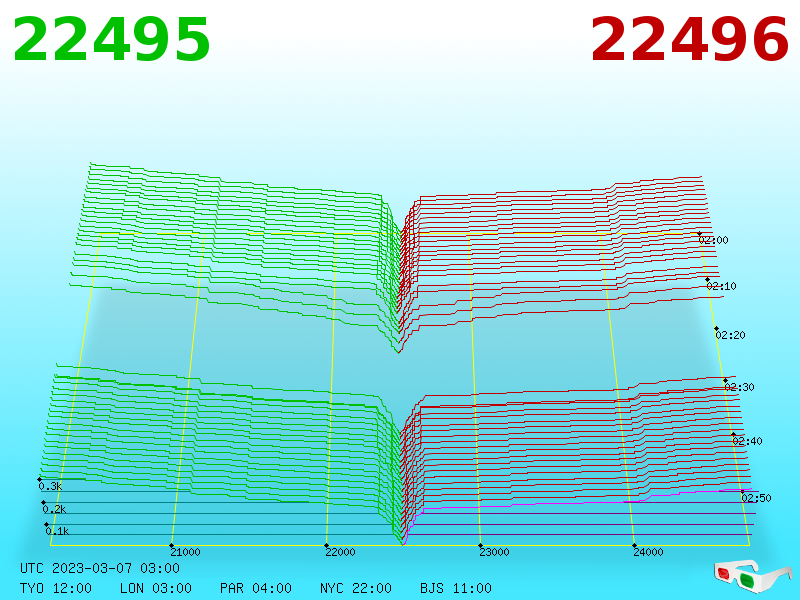The width and height of the screenshot is (800, 600).
Task: Click the green 22495 bid price
Action: coord(111,39)
